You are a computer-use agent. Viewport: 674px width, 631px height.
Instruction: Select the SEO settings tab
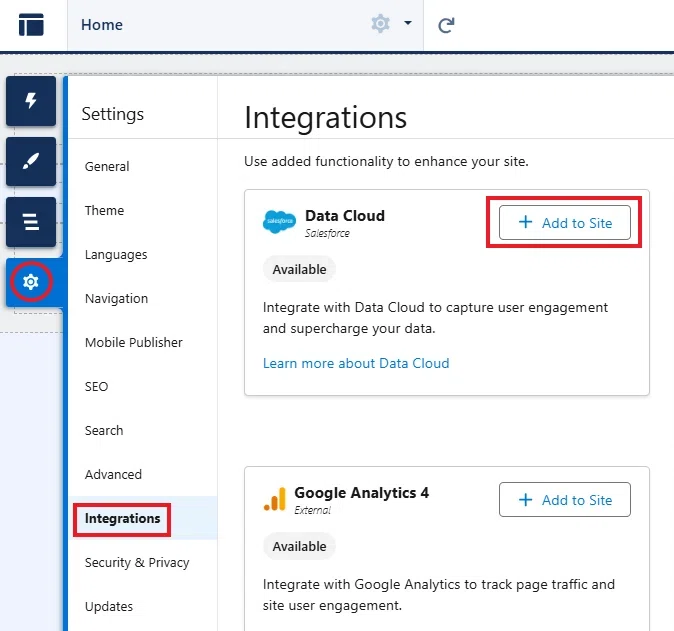click(96, 386)
